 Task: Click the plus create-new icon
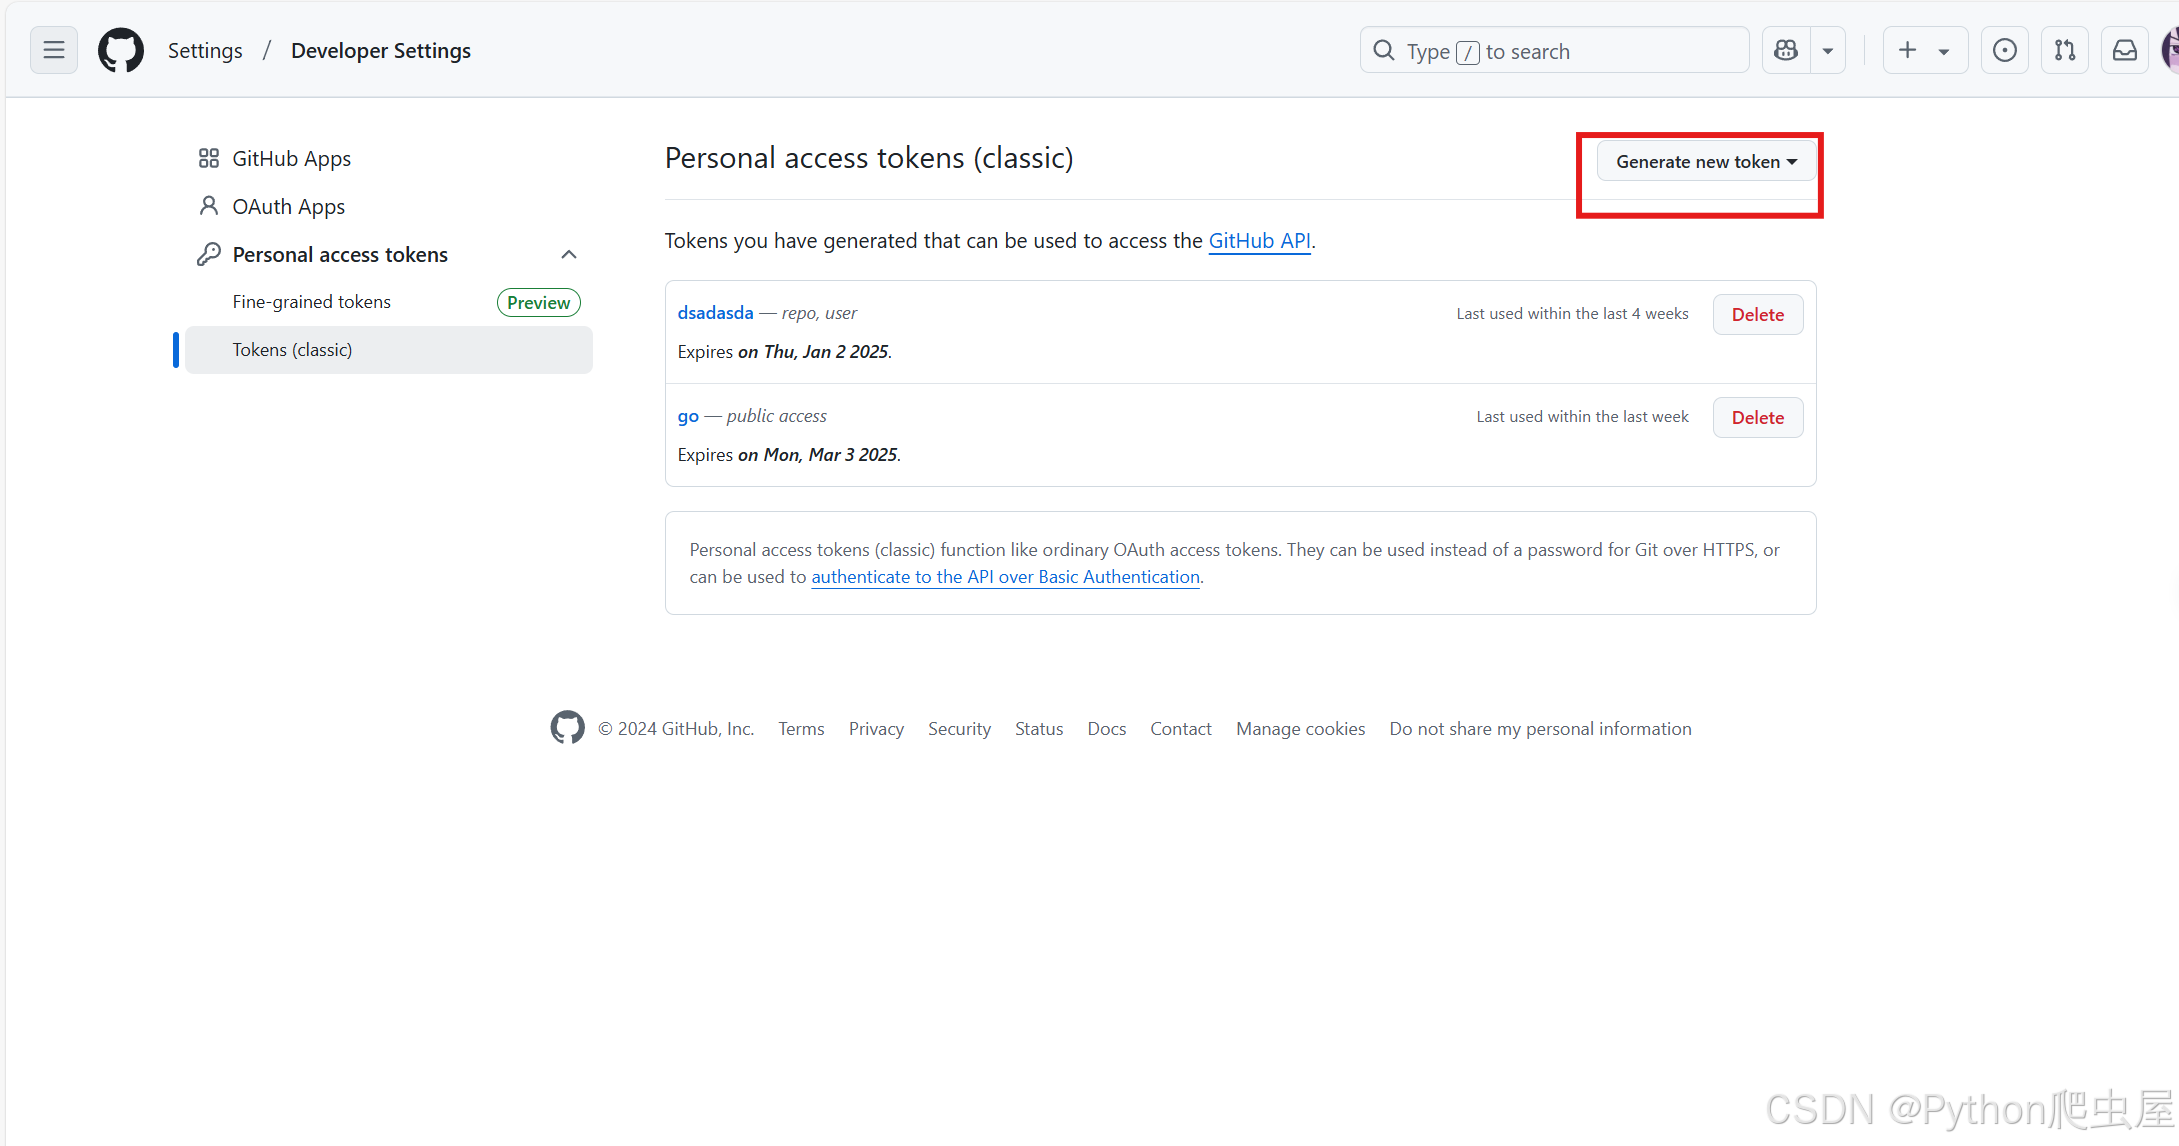point(1908,50)
